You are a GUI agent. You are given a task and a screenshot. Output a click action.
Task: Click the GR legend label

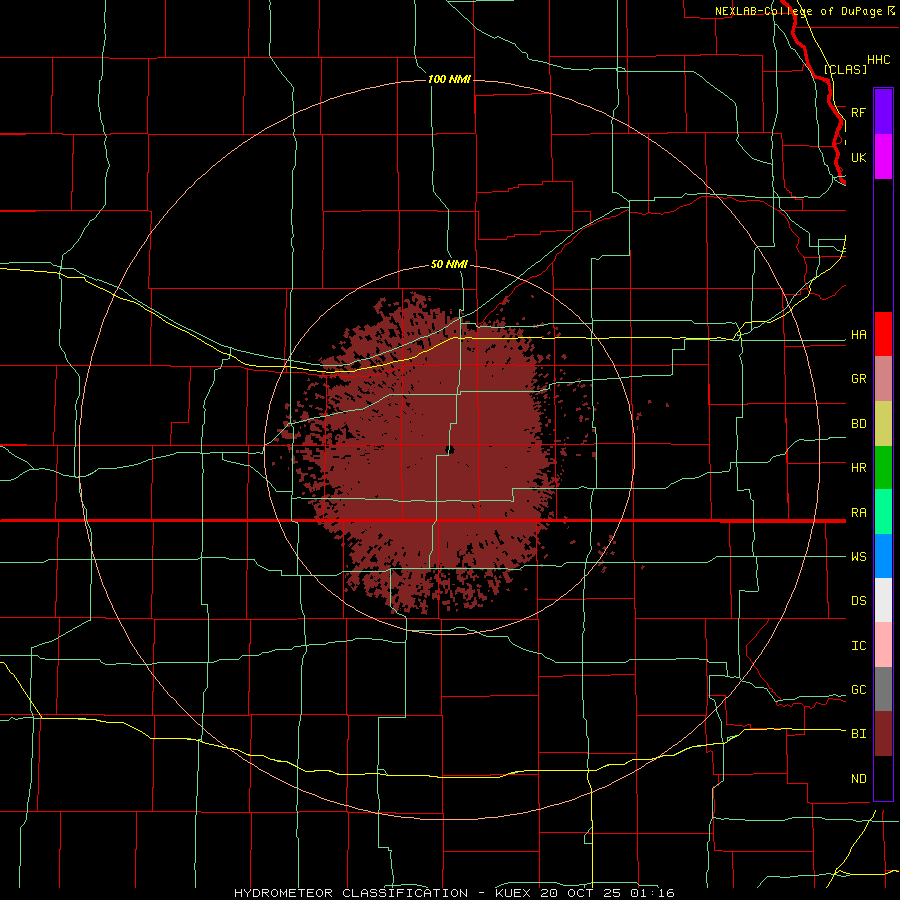(x=859, y=379)
